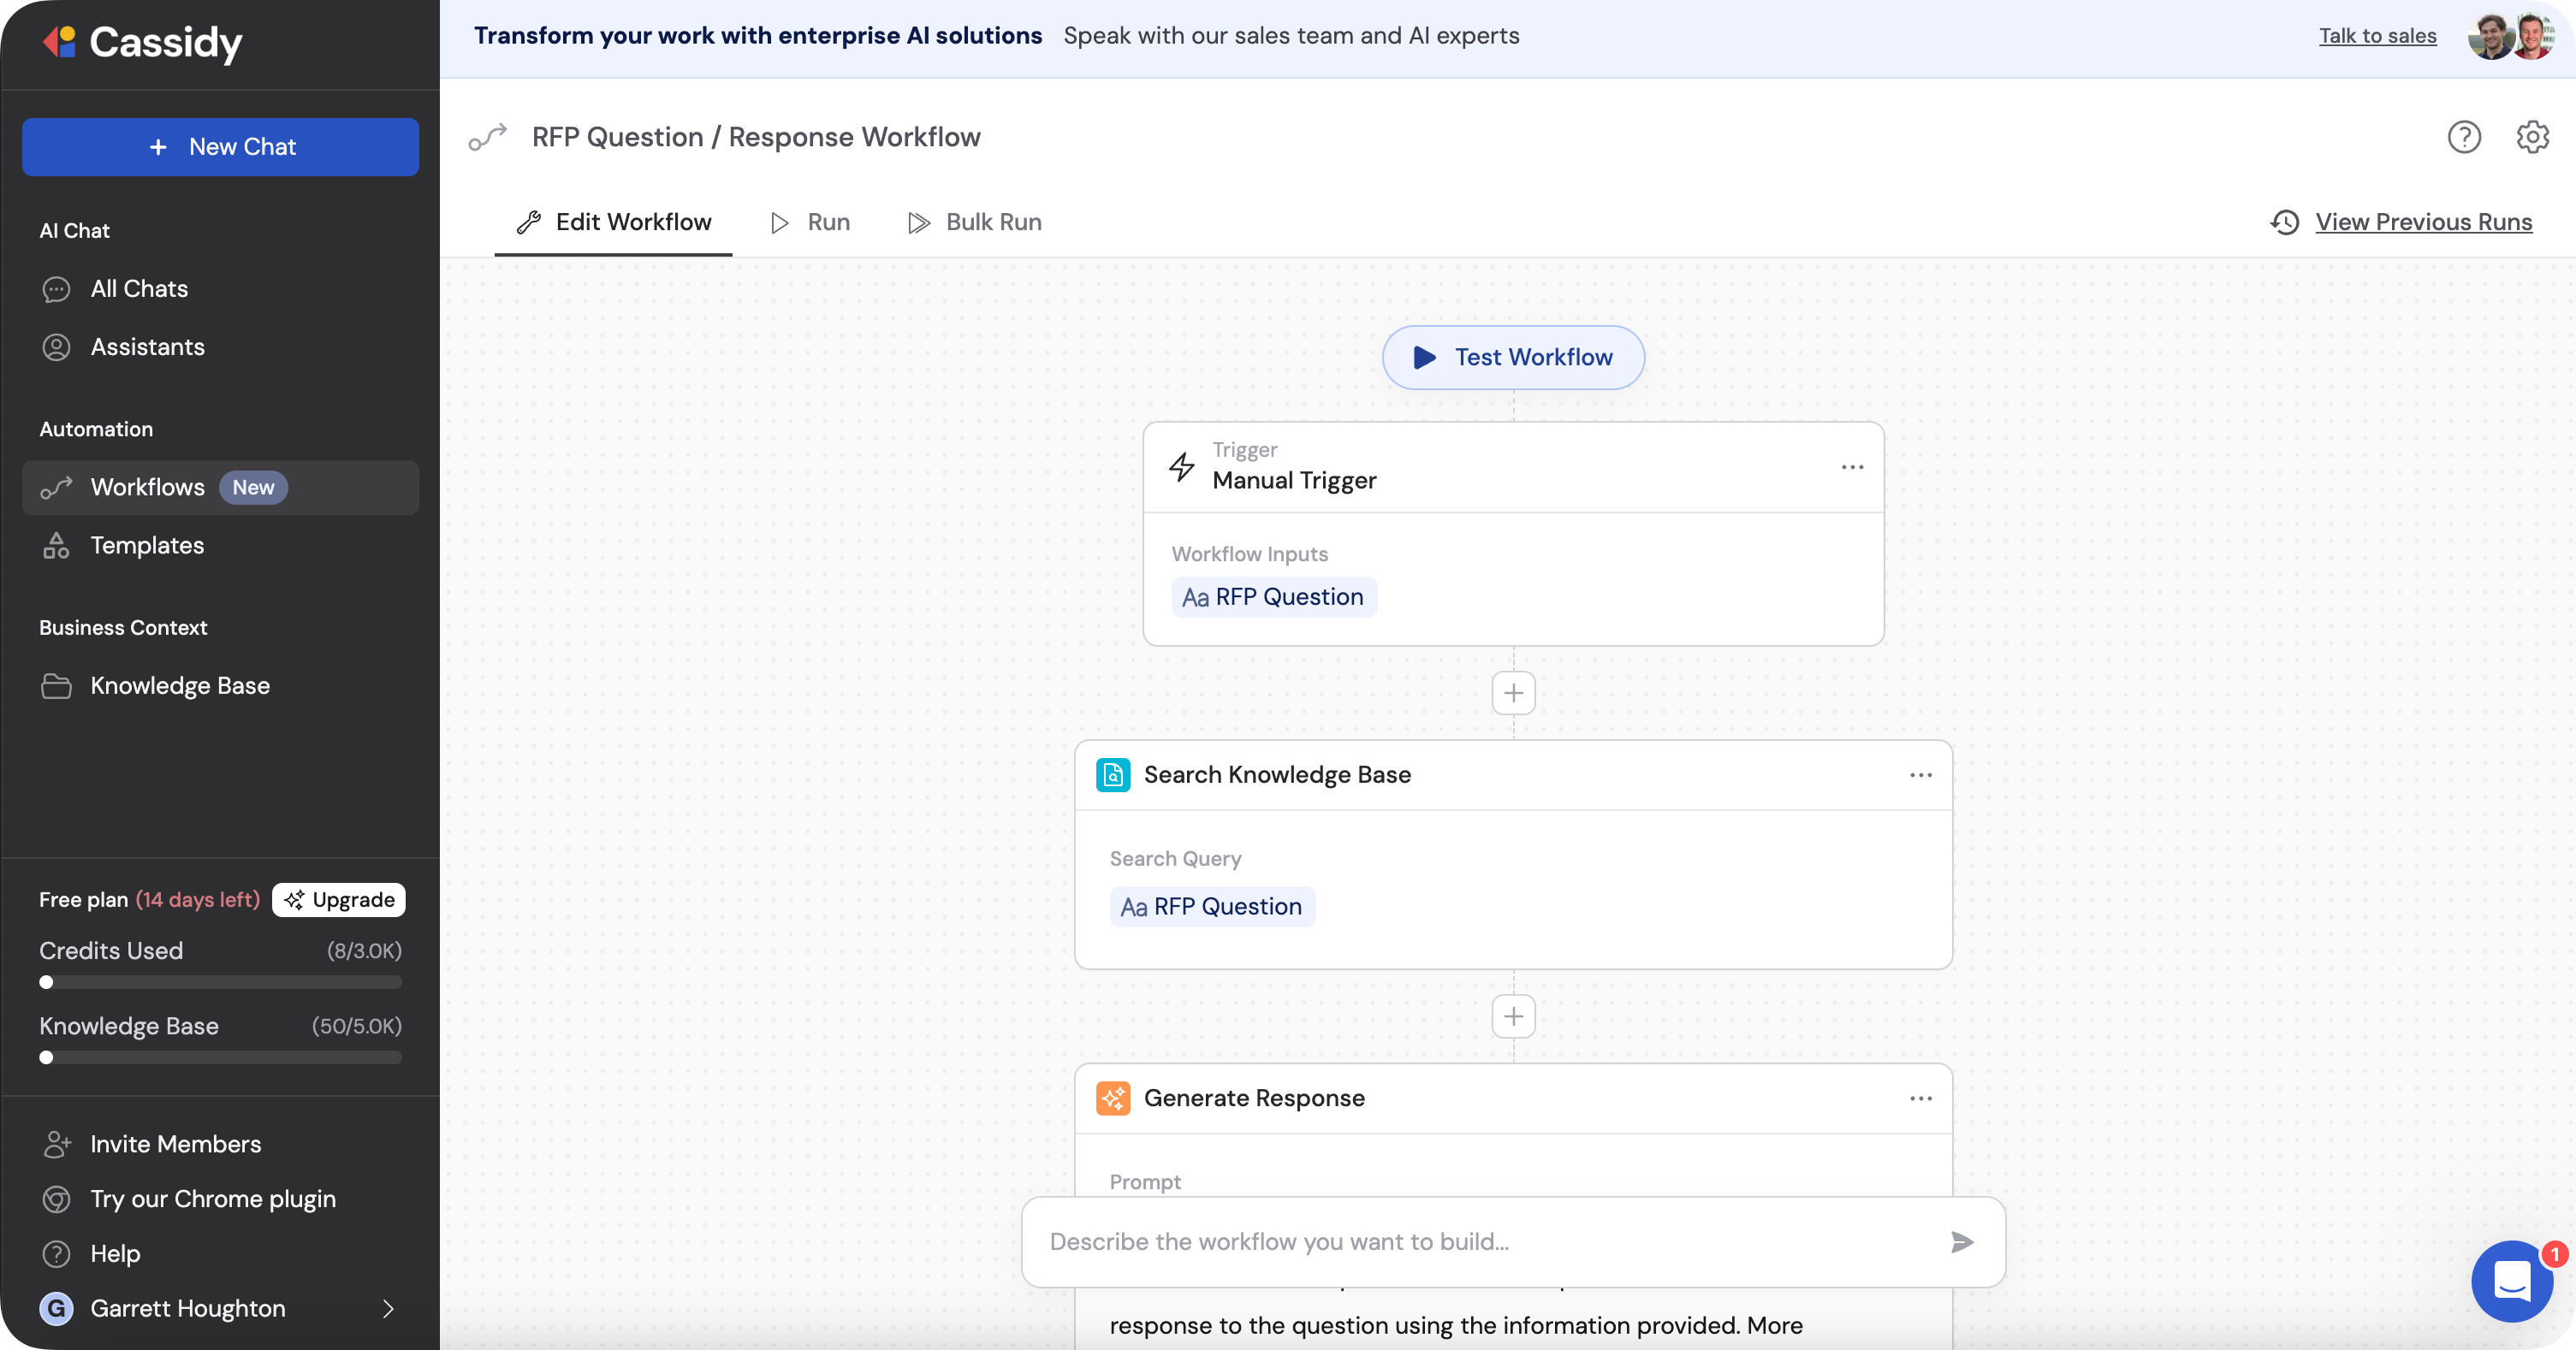This screenshot has width=2576, height=1350.
Task: Open Knowledge Base in sidebar
Action: click(x=180, y=685)
